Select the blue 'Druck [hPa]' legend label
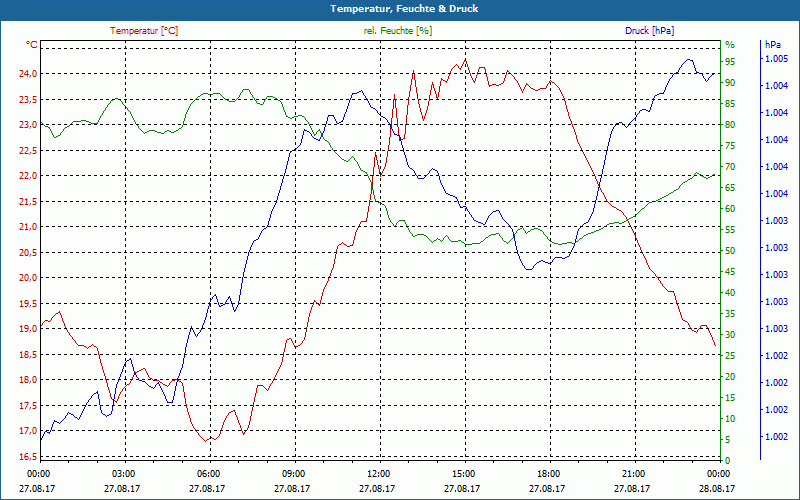800x500 pixels. click(x=649, y=31)
